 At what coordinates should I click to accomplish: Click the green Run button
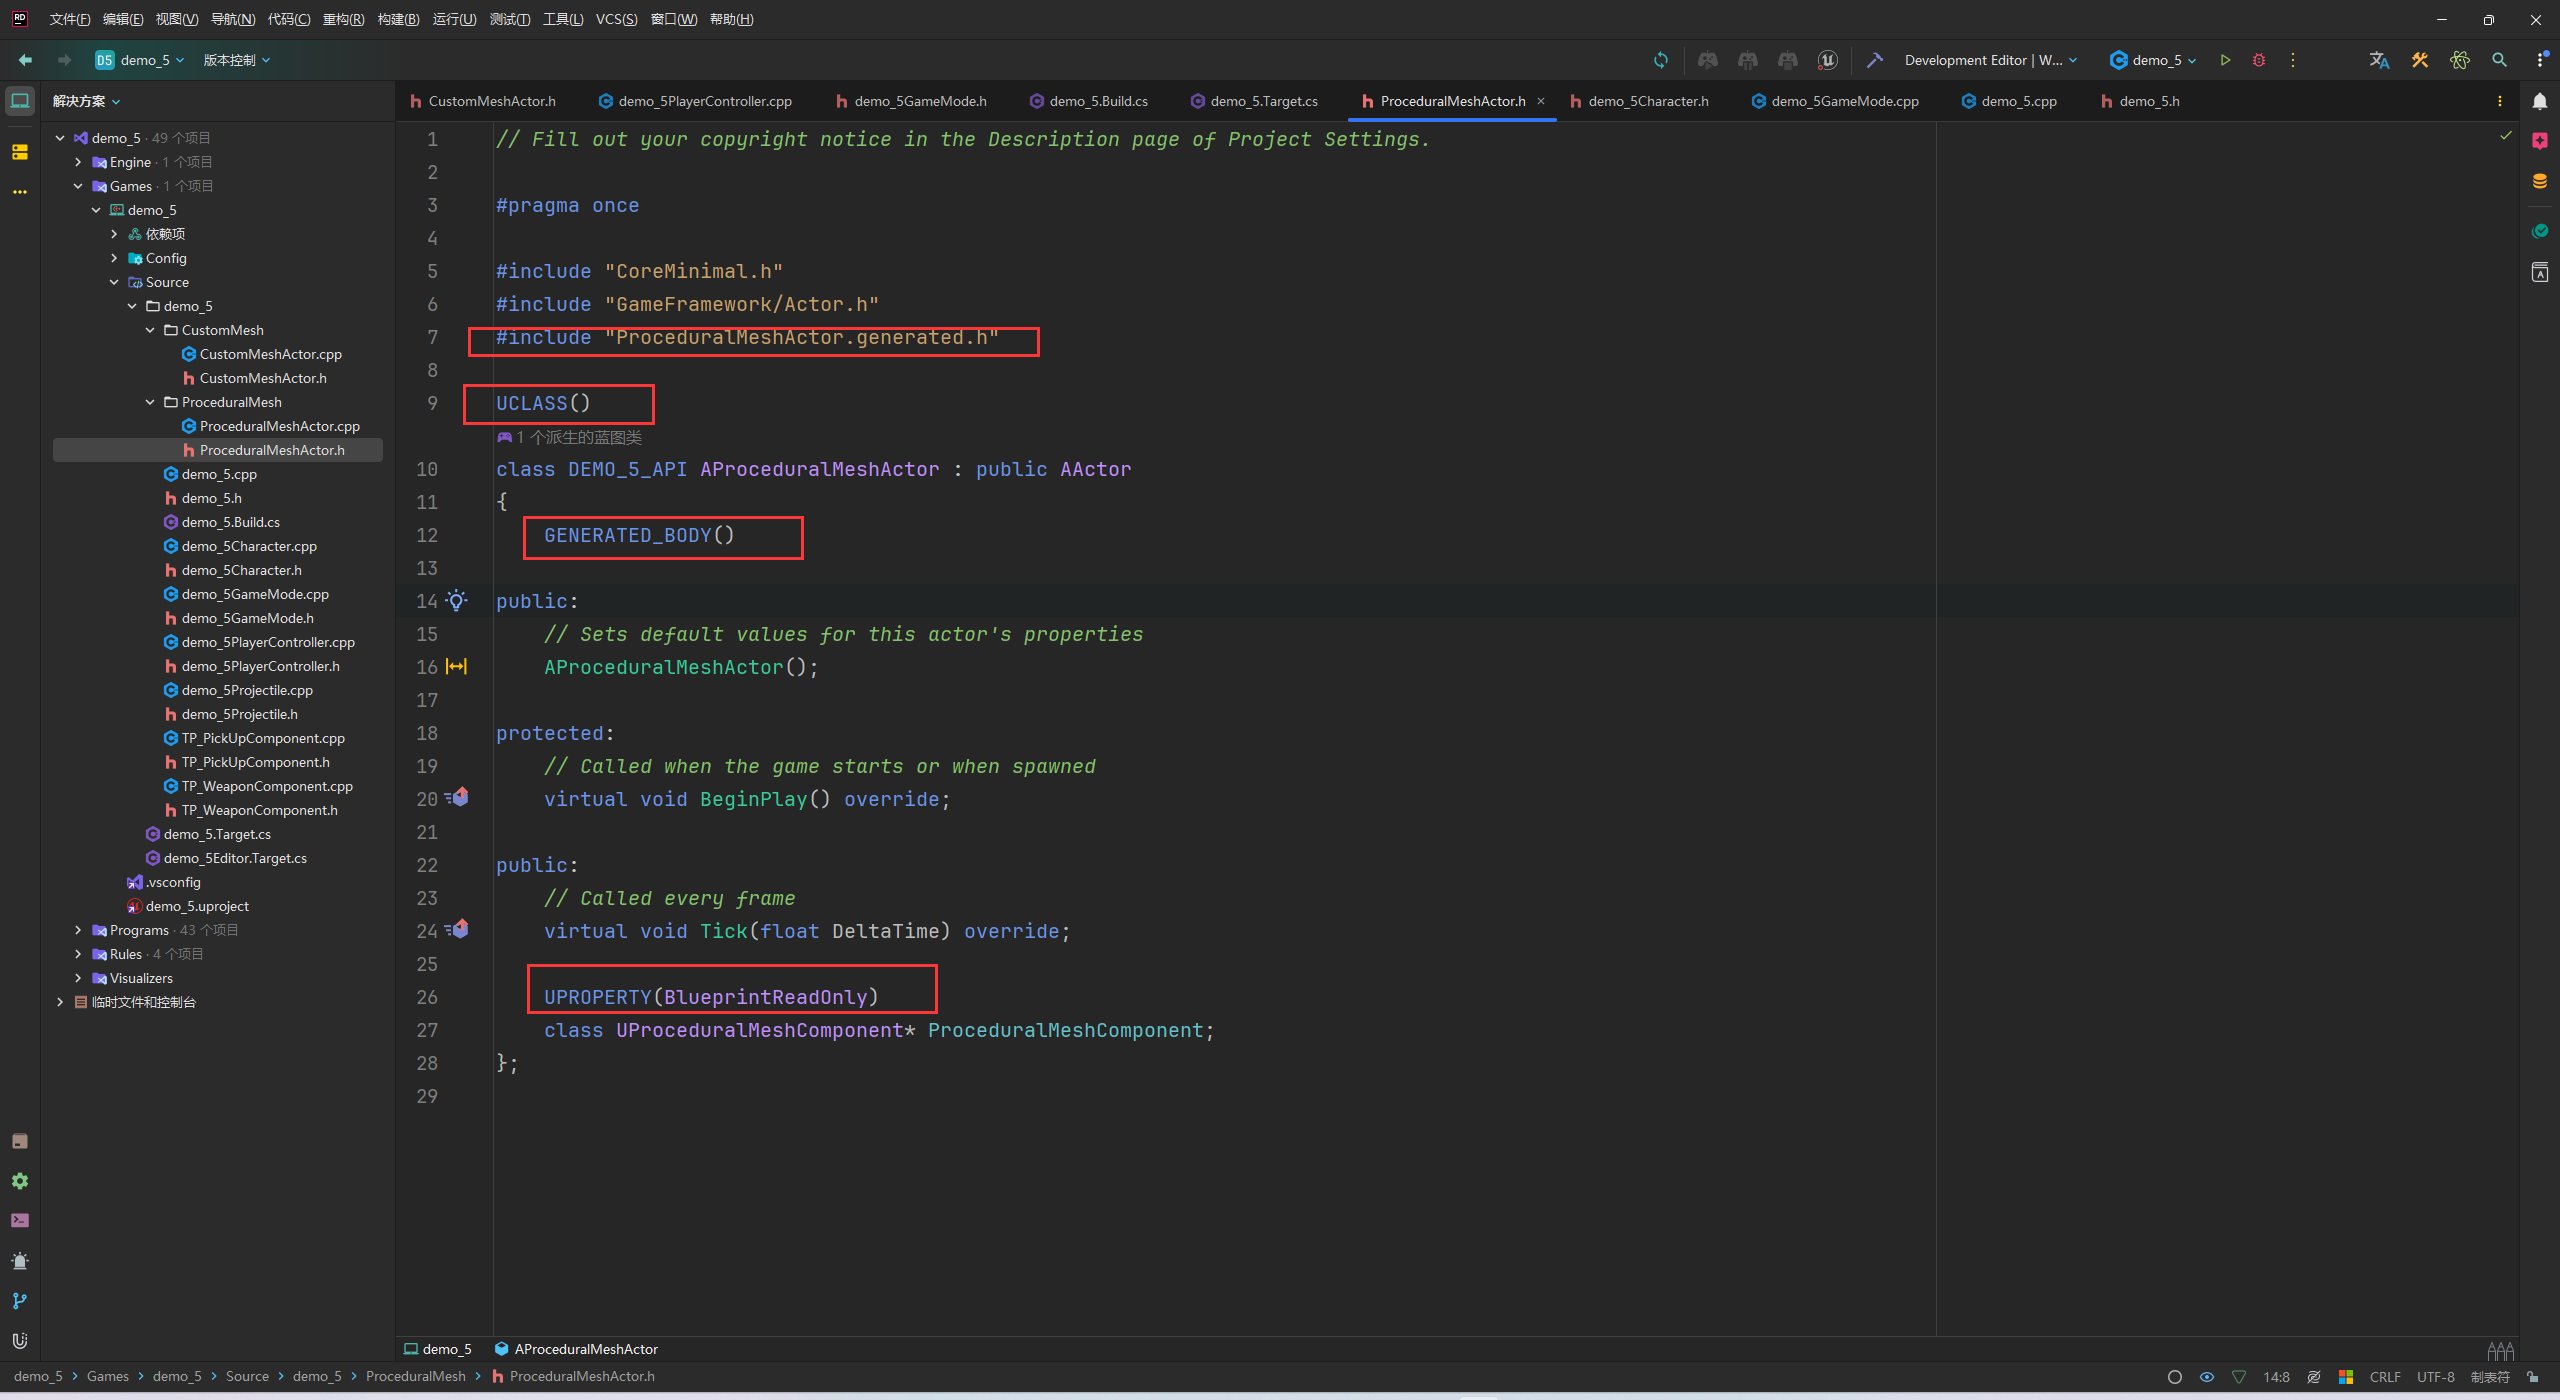(2225, 60)
